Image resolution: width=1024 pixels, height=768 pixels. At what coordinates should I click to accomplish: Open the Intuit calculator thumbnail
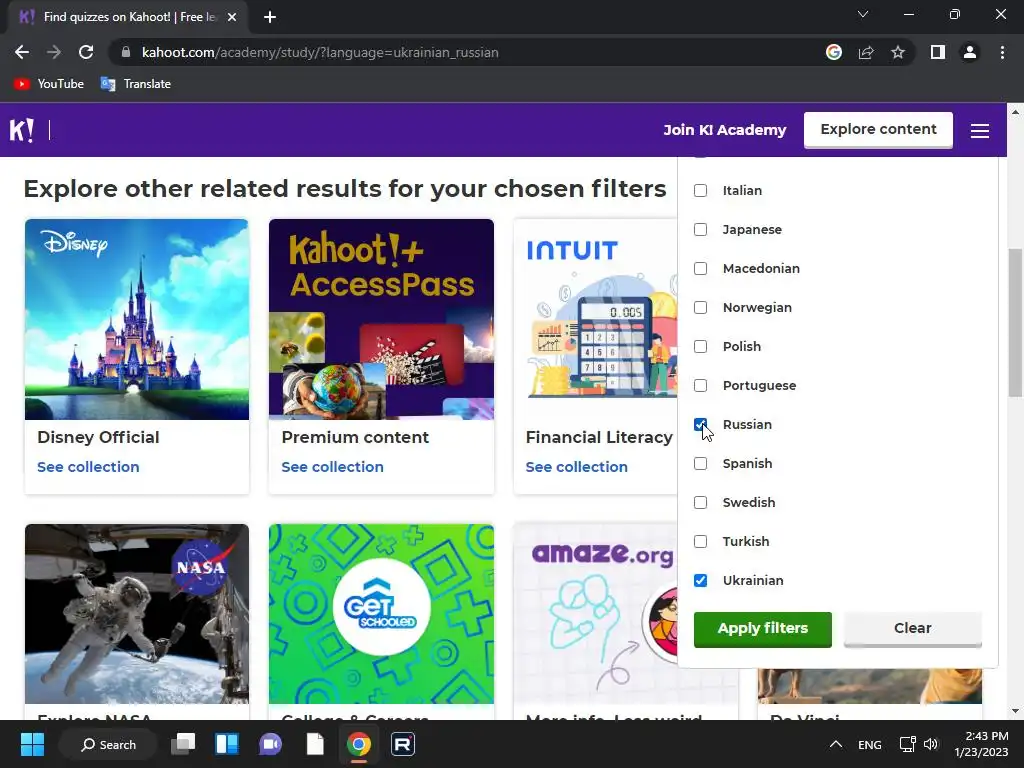tap(596, 319)
